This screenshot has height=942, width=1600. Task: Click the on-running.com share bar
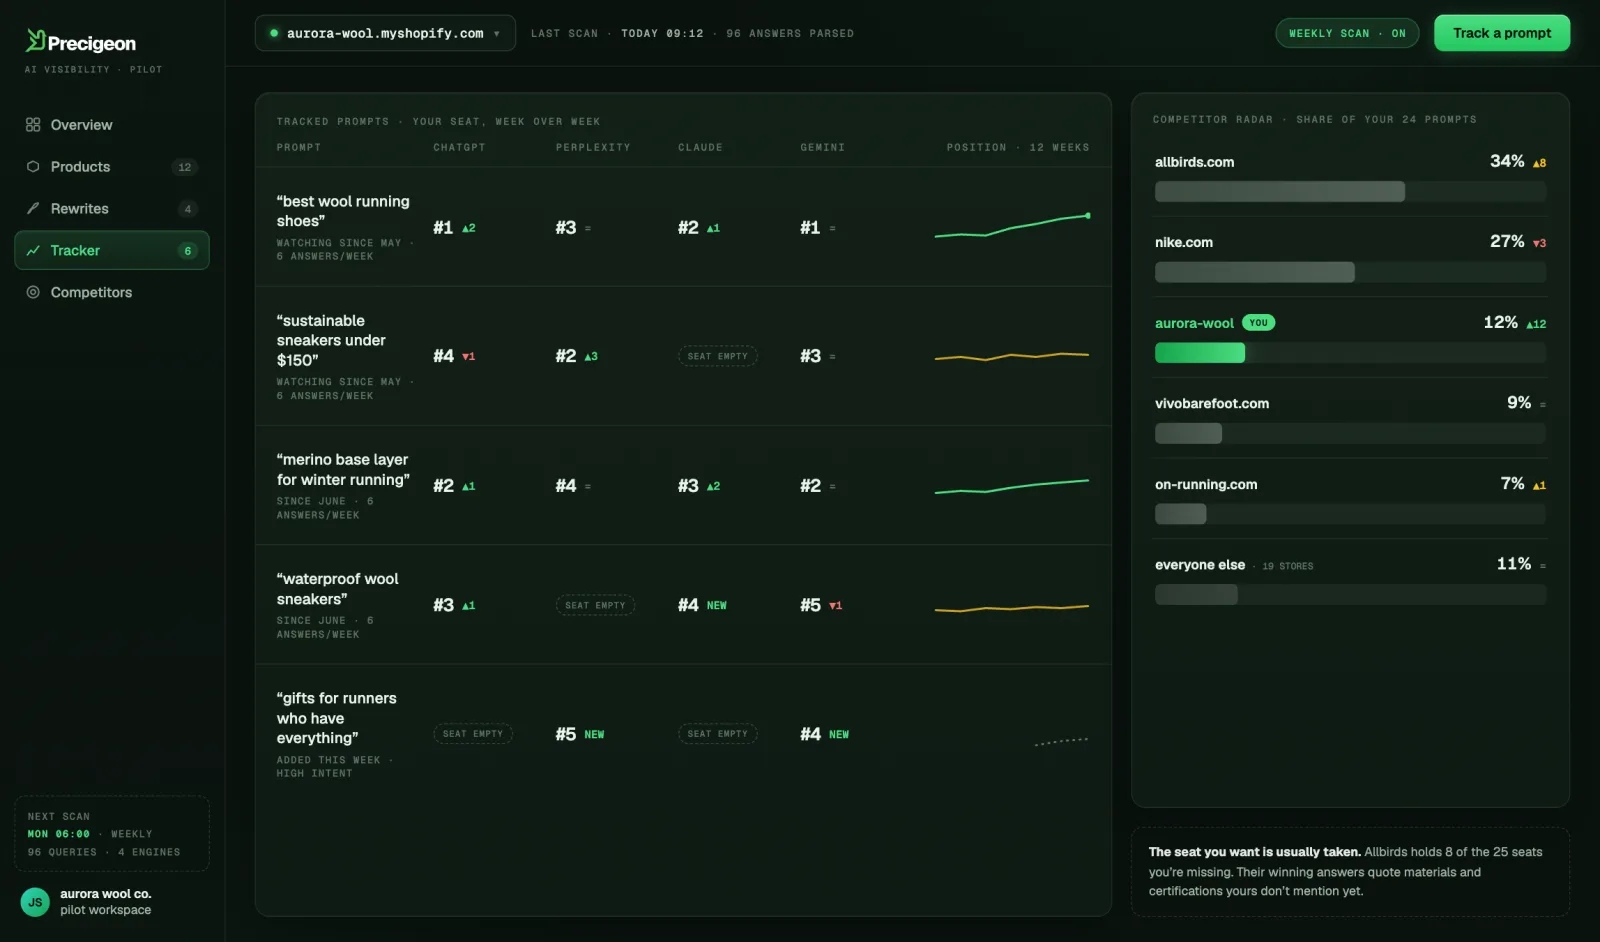1350,514
